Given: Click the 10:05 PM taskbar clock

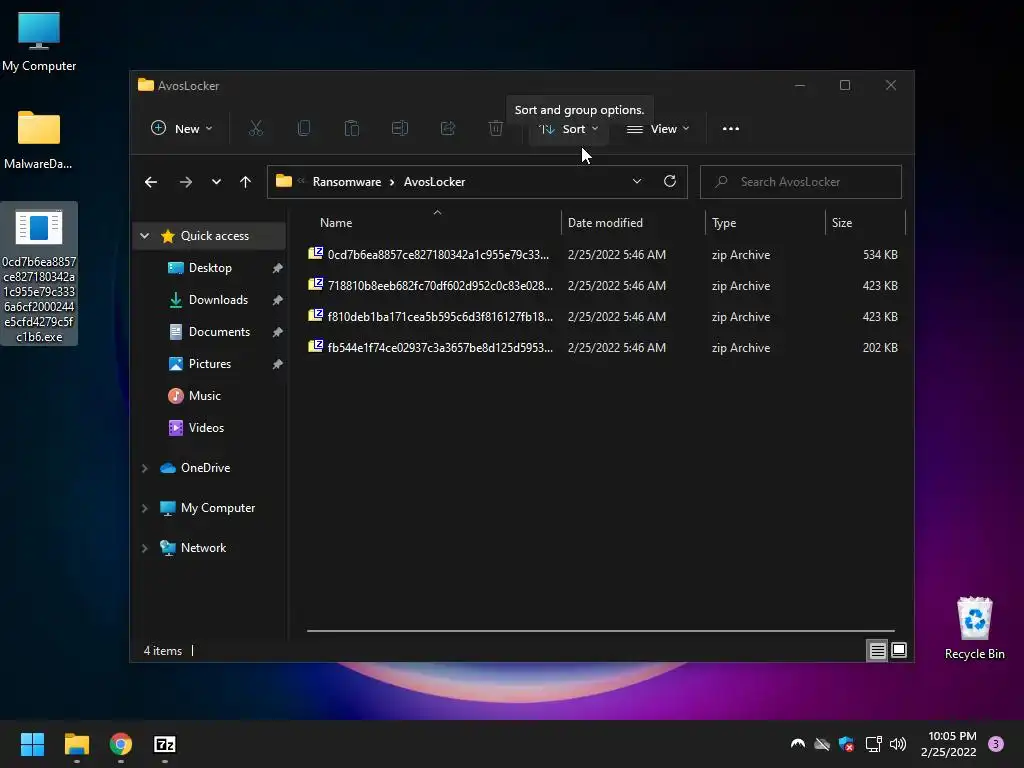Looking at the screenshot, I should (x=949, y=744).
